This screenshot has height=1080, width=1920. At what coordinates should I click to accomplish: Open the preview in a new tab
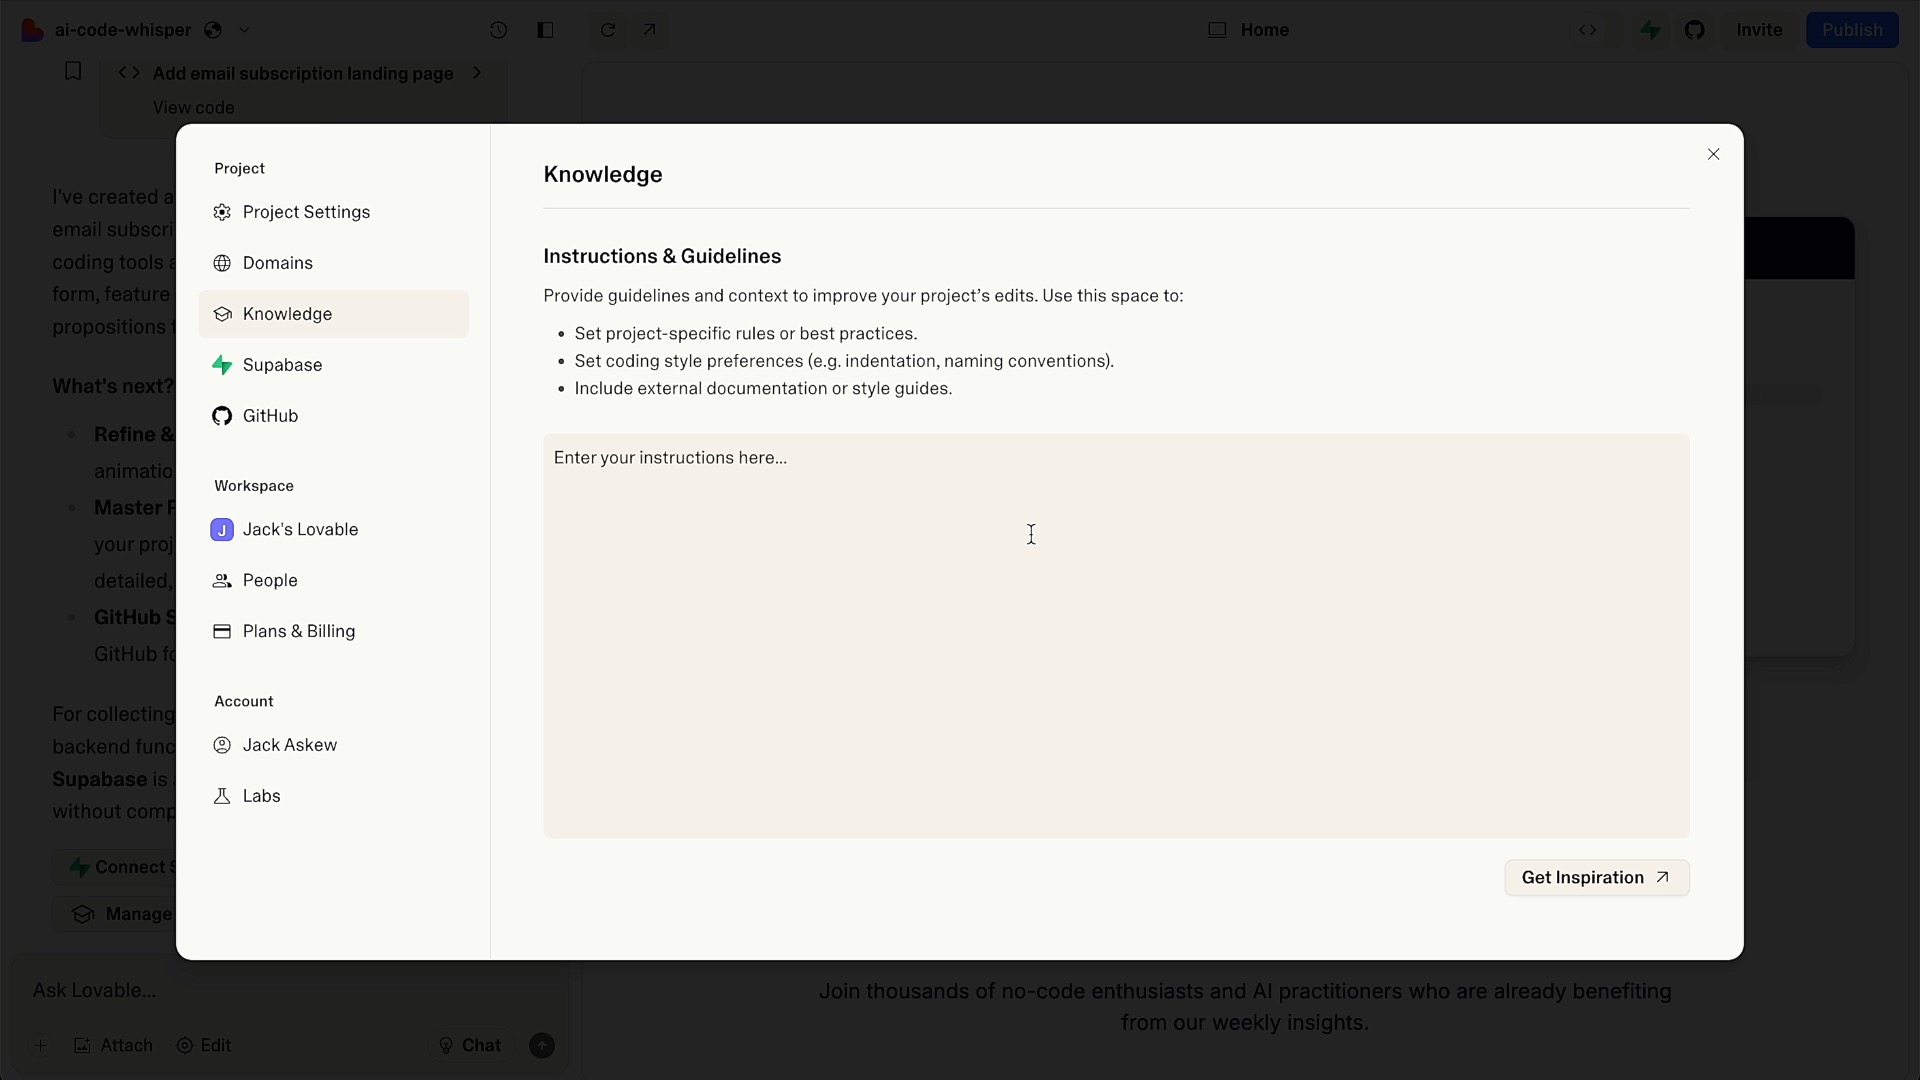point(650,30)
